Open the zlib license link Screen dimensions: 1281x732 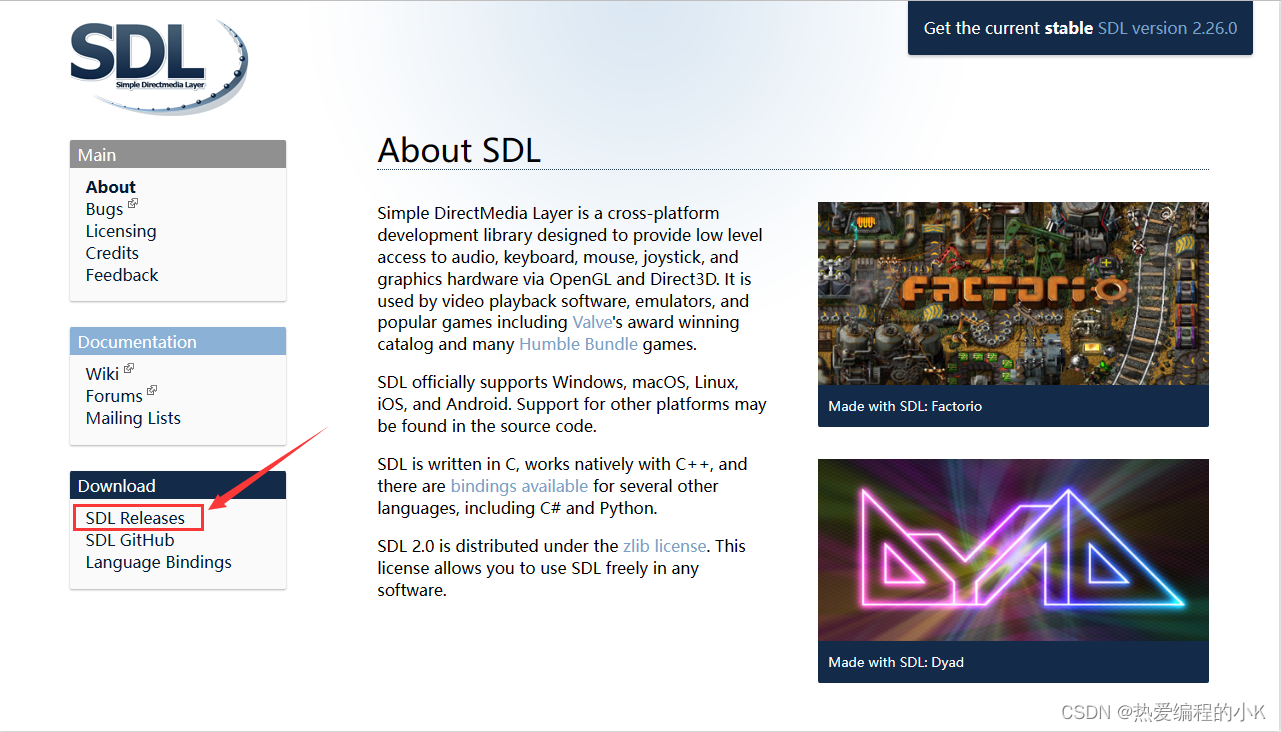(x=664, y=547)
